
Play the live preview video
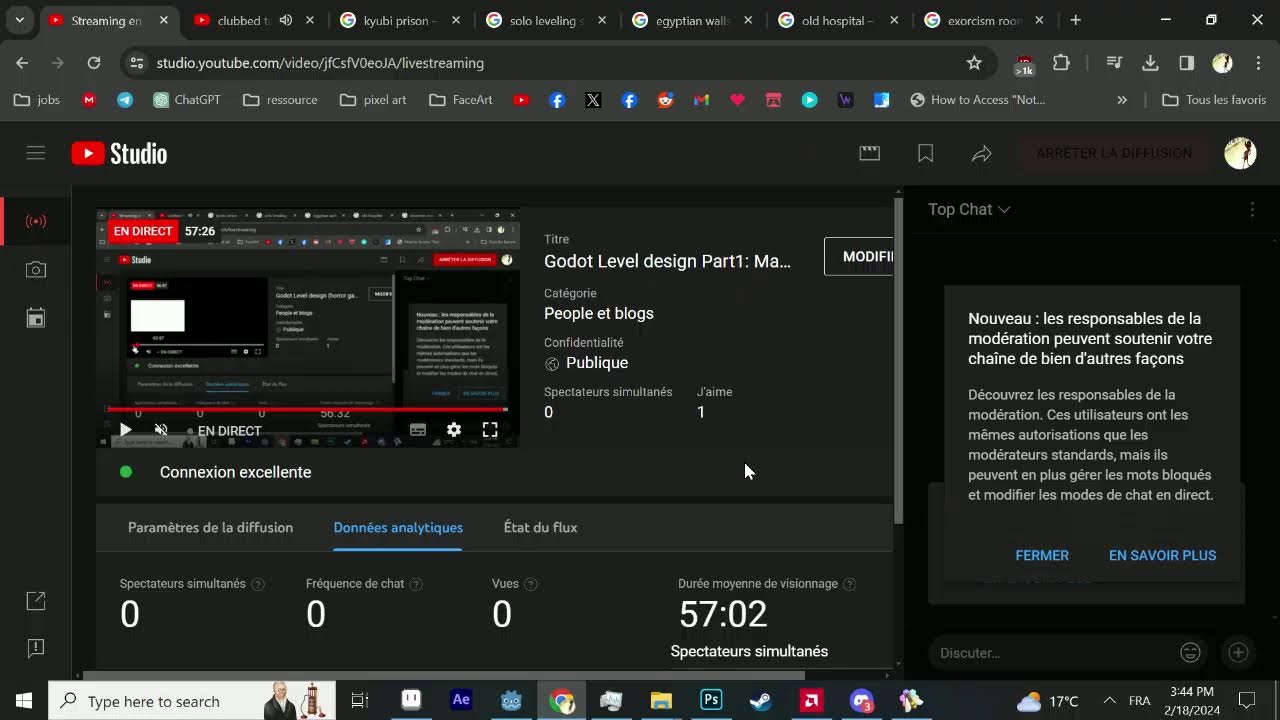[125, 430]
